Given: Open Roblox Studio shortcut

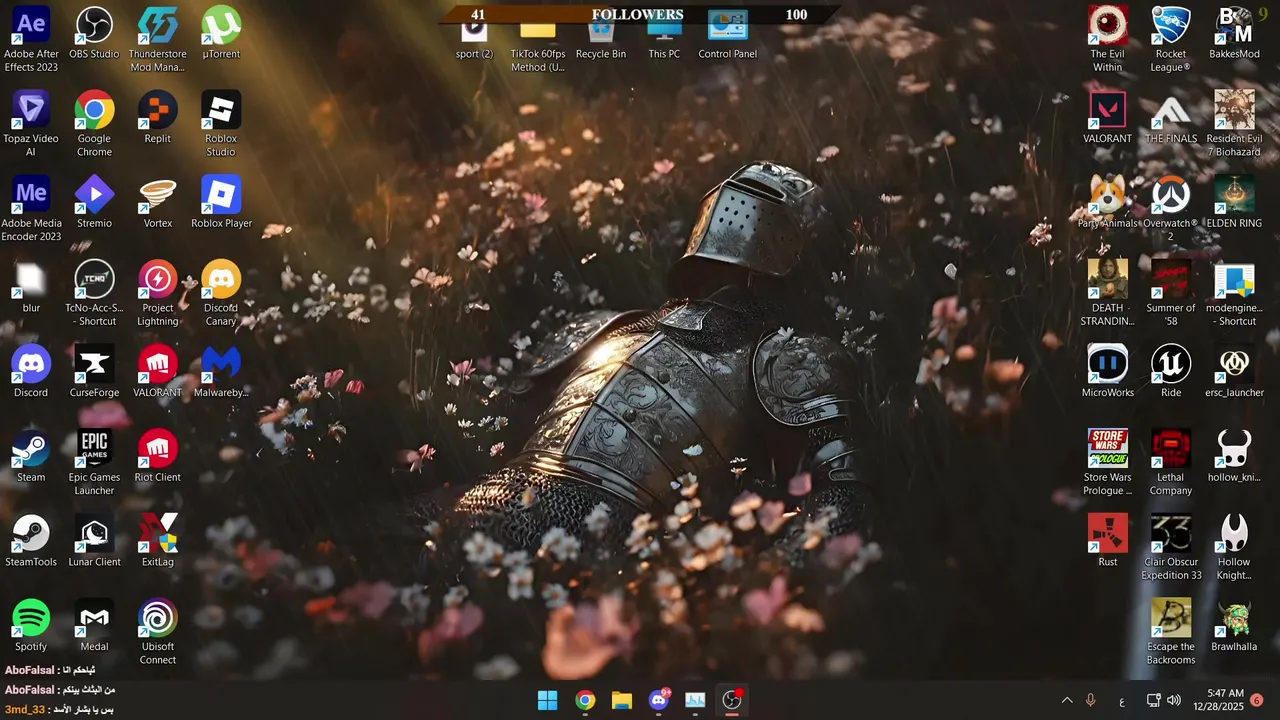Looking at the screenshot, I should (x=221, y=124).
